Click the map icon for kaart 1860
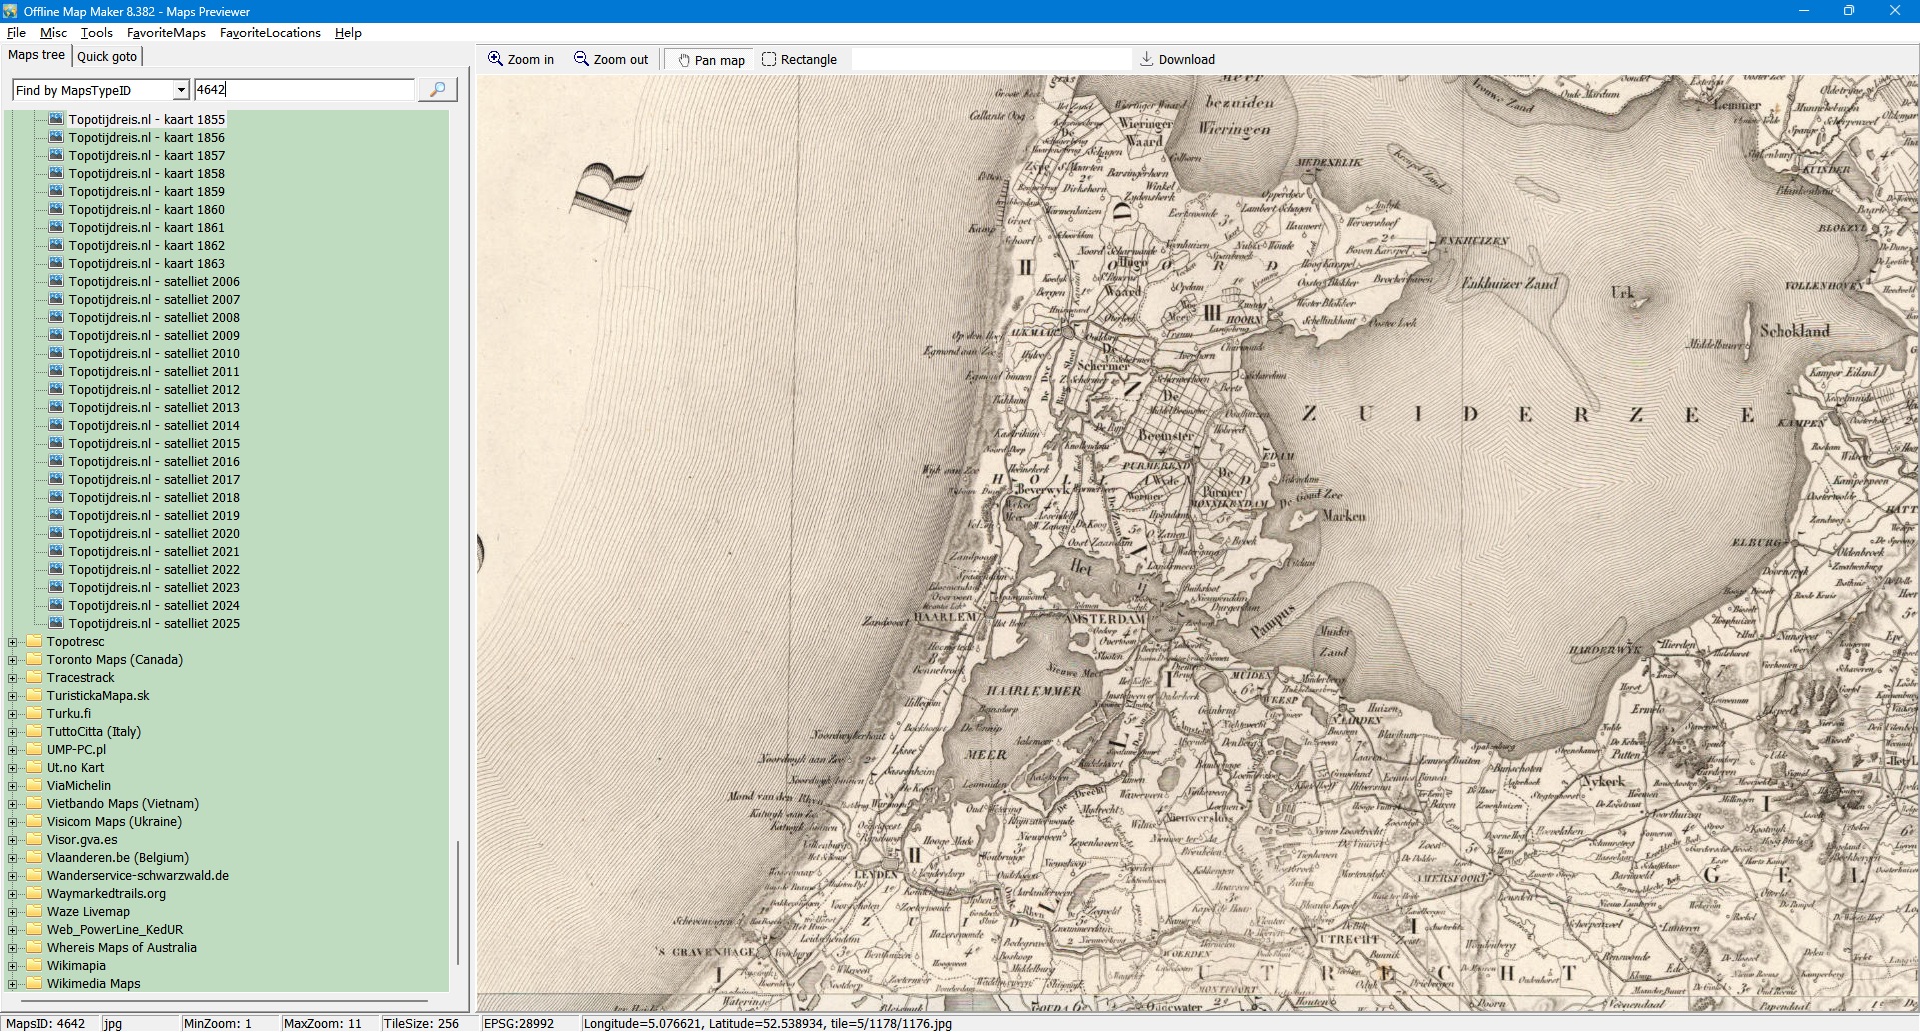This screenshot has height=1032, width=1920. (56, 209)
